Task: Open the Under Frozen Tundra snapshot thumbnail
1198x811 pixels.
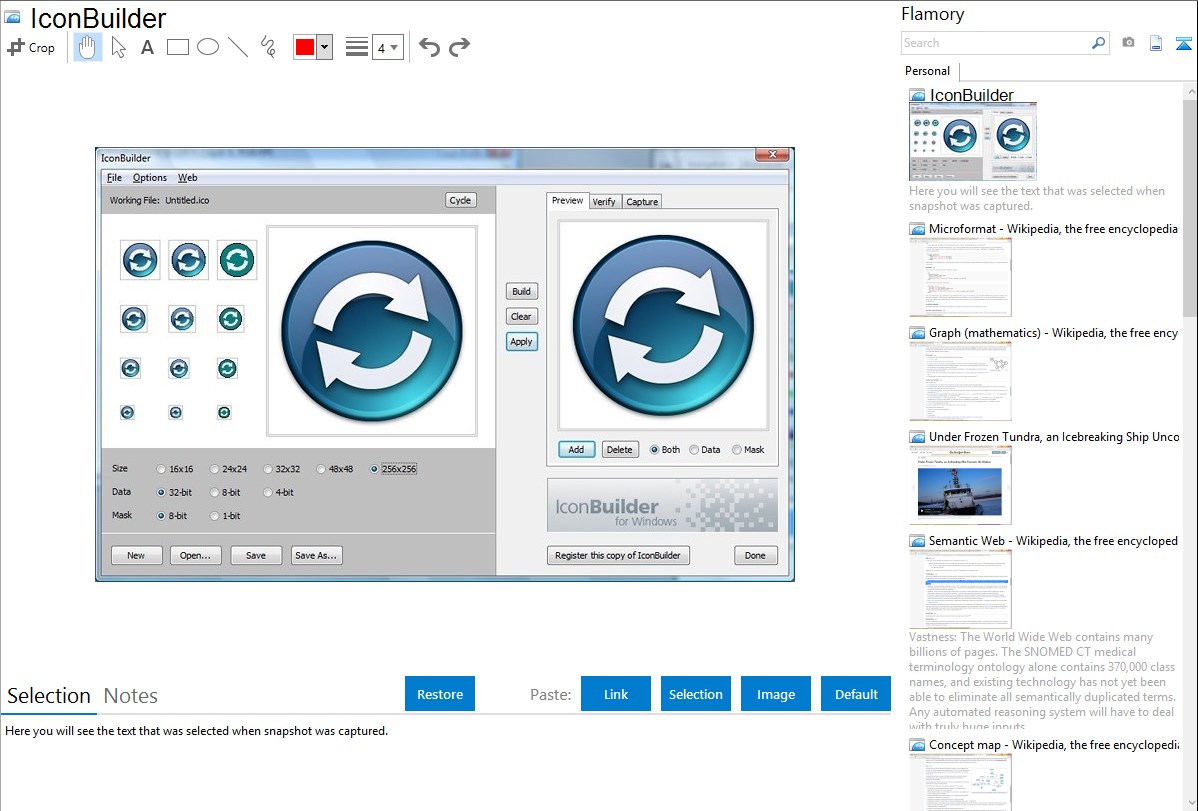Action: [960, 485]
